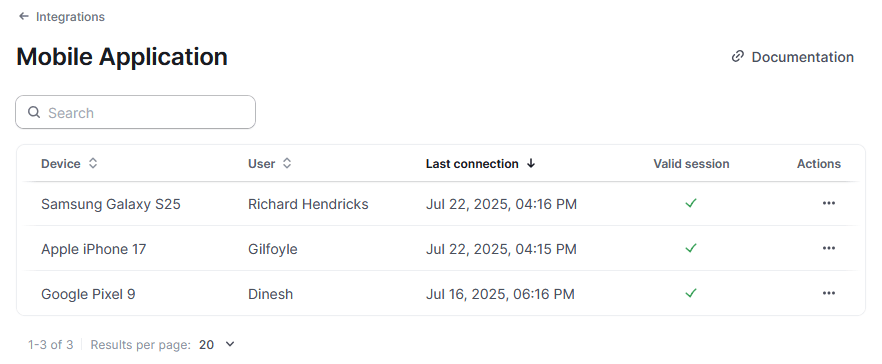Image resolution: width=882 pixels, height=364 pixels.
Task: Sort table by Device header
Action: 61,164
